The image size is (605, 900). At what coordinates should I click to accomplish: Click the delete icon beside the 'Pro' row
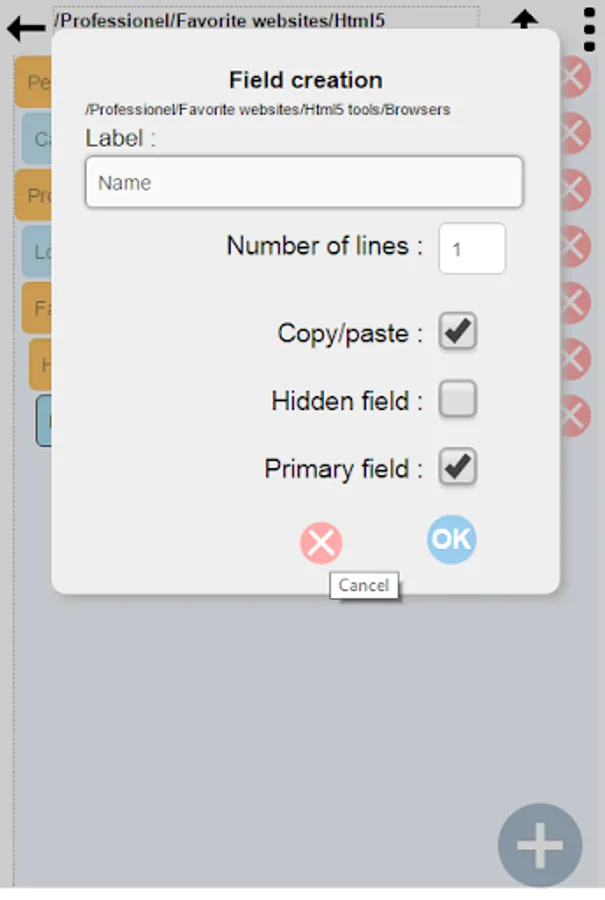(x=575, y=190)
